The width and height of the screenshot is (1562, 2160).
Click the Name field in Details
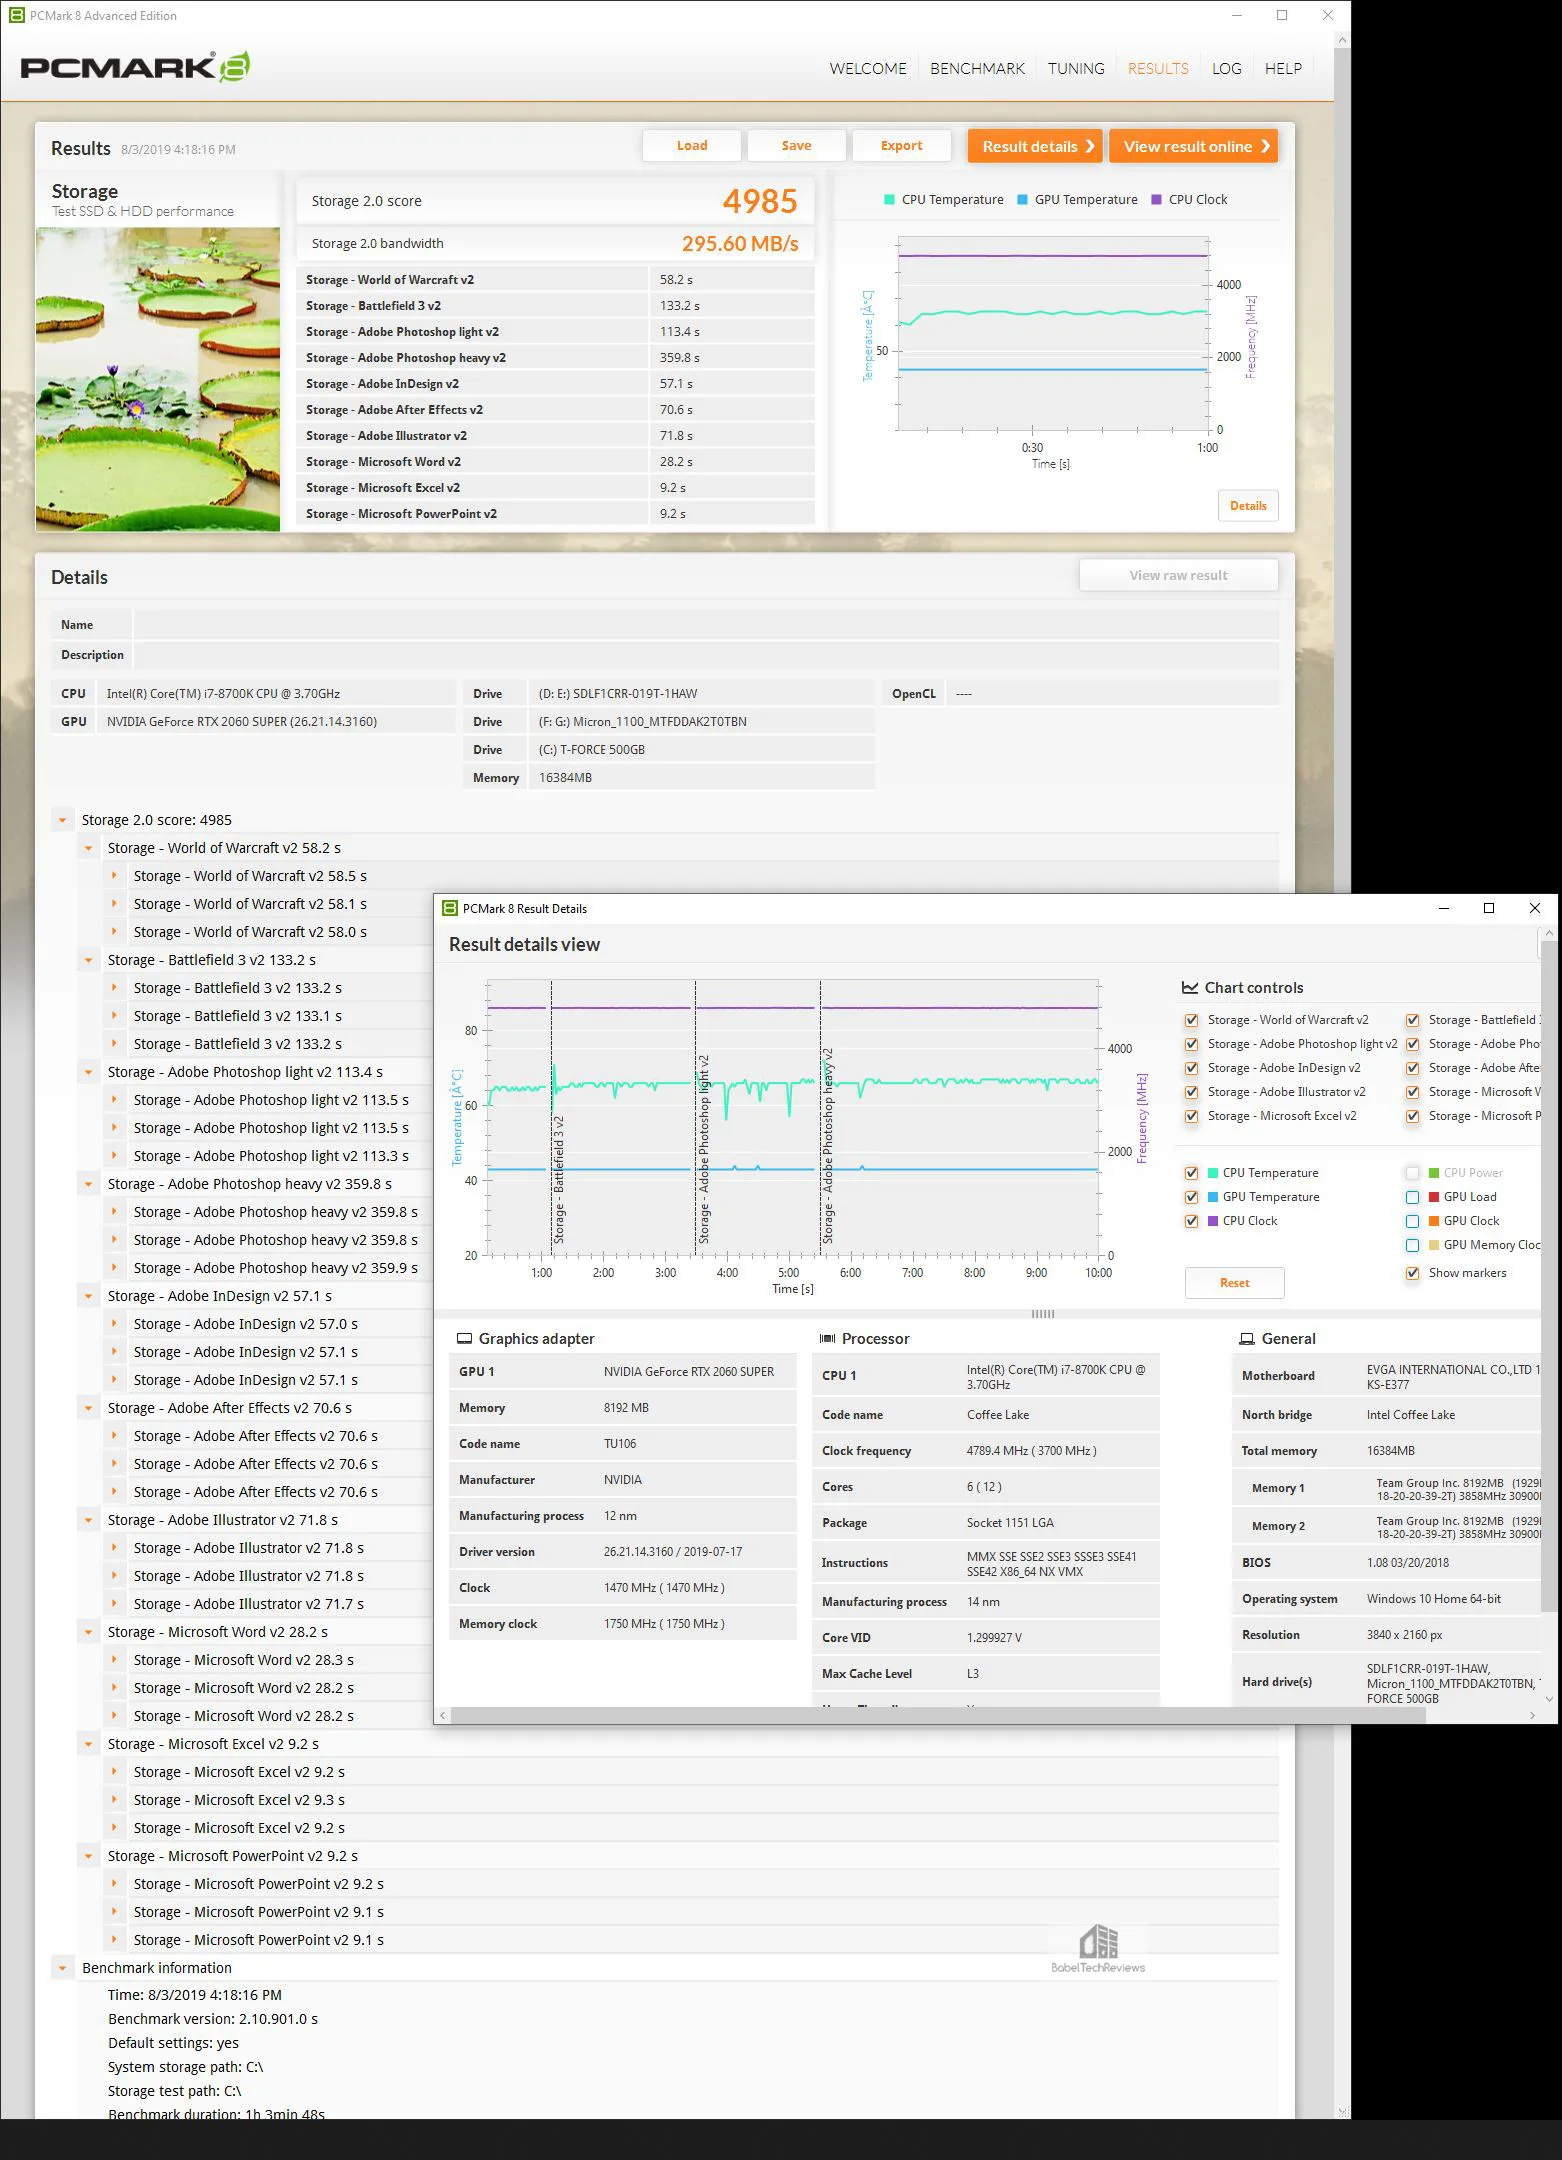pyautogui.click(x=706, y=625)
